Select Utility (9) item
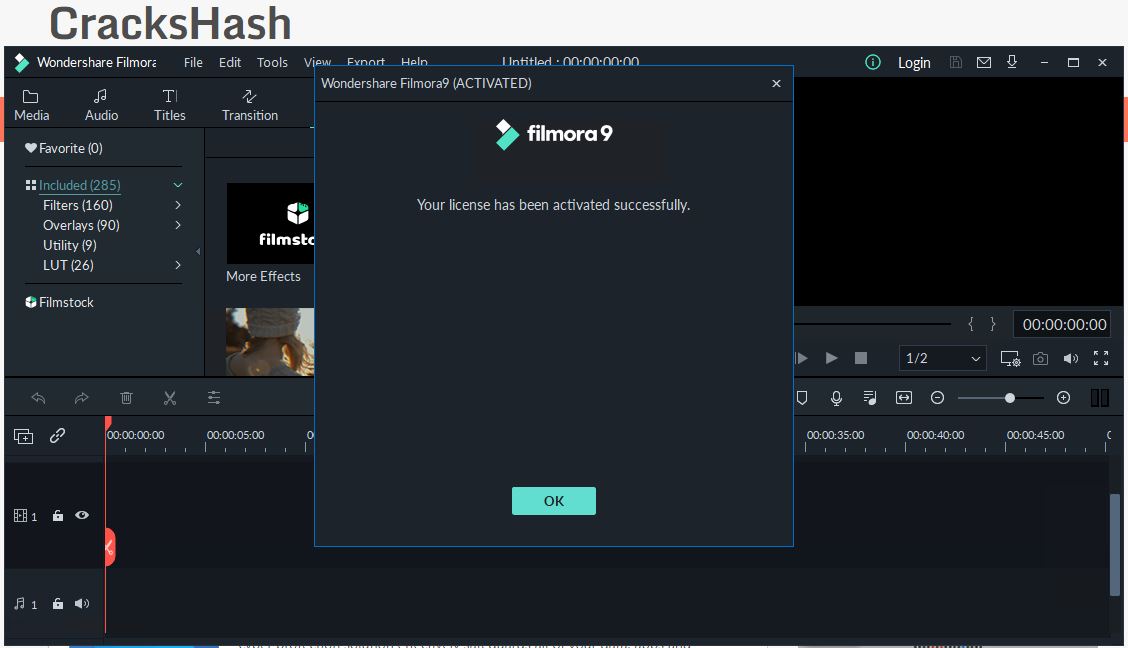The width and height of the screenshot is (1128, 648). 70,245
